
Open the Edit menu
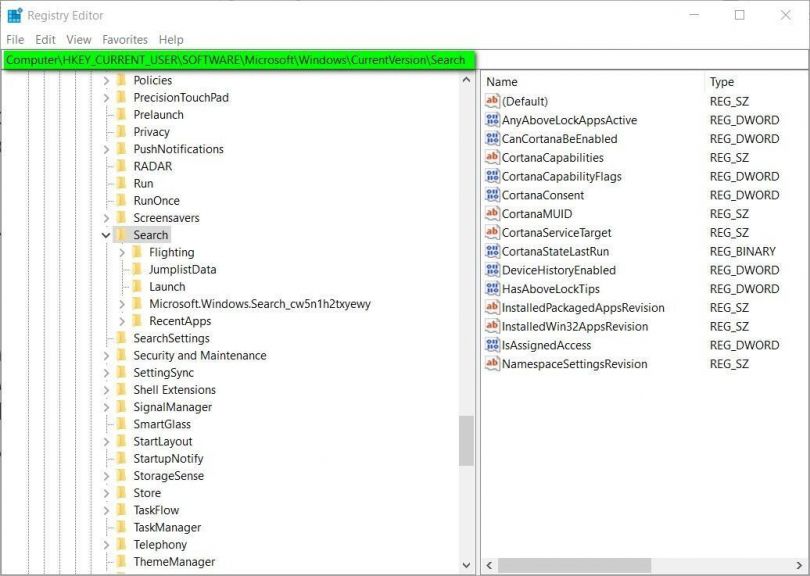click(45, 39)
